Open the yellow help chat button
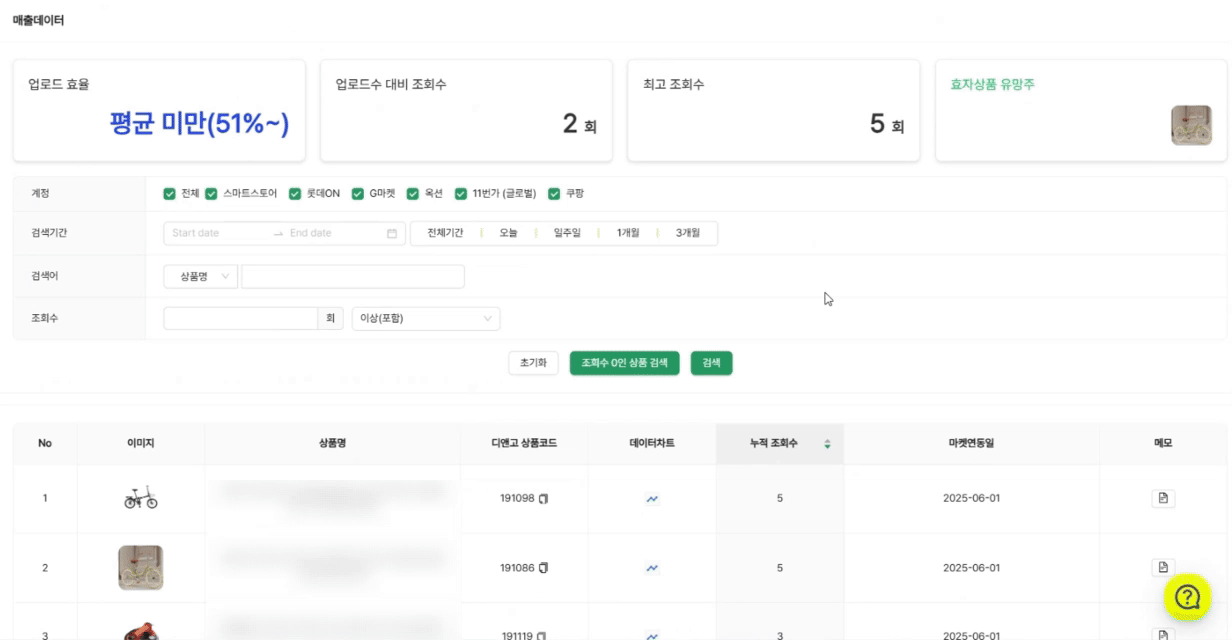This screenshot has height=640, width=1232. (x=1187, y=597)
